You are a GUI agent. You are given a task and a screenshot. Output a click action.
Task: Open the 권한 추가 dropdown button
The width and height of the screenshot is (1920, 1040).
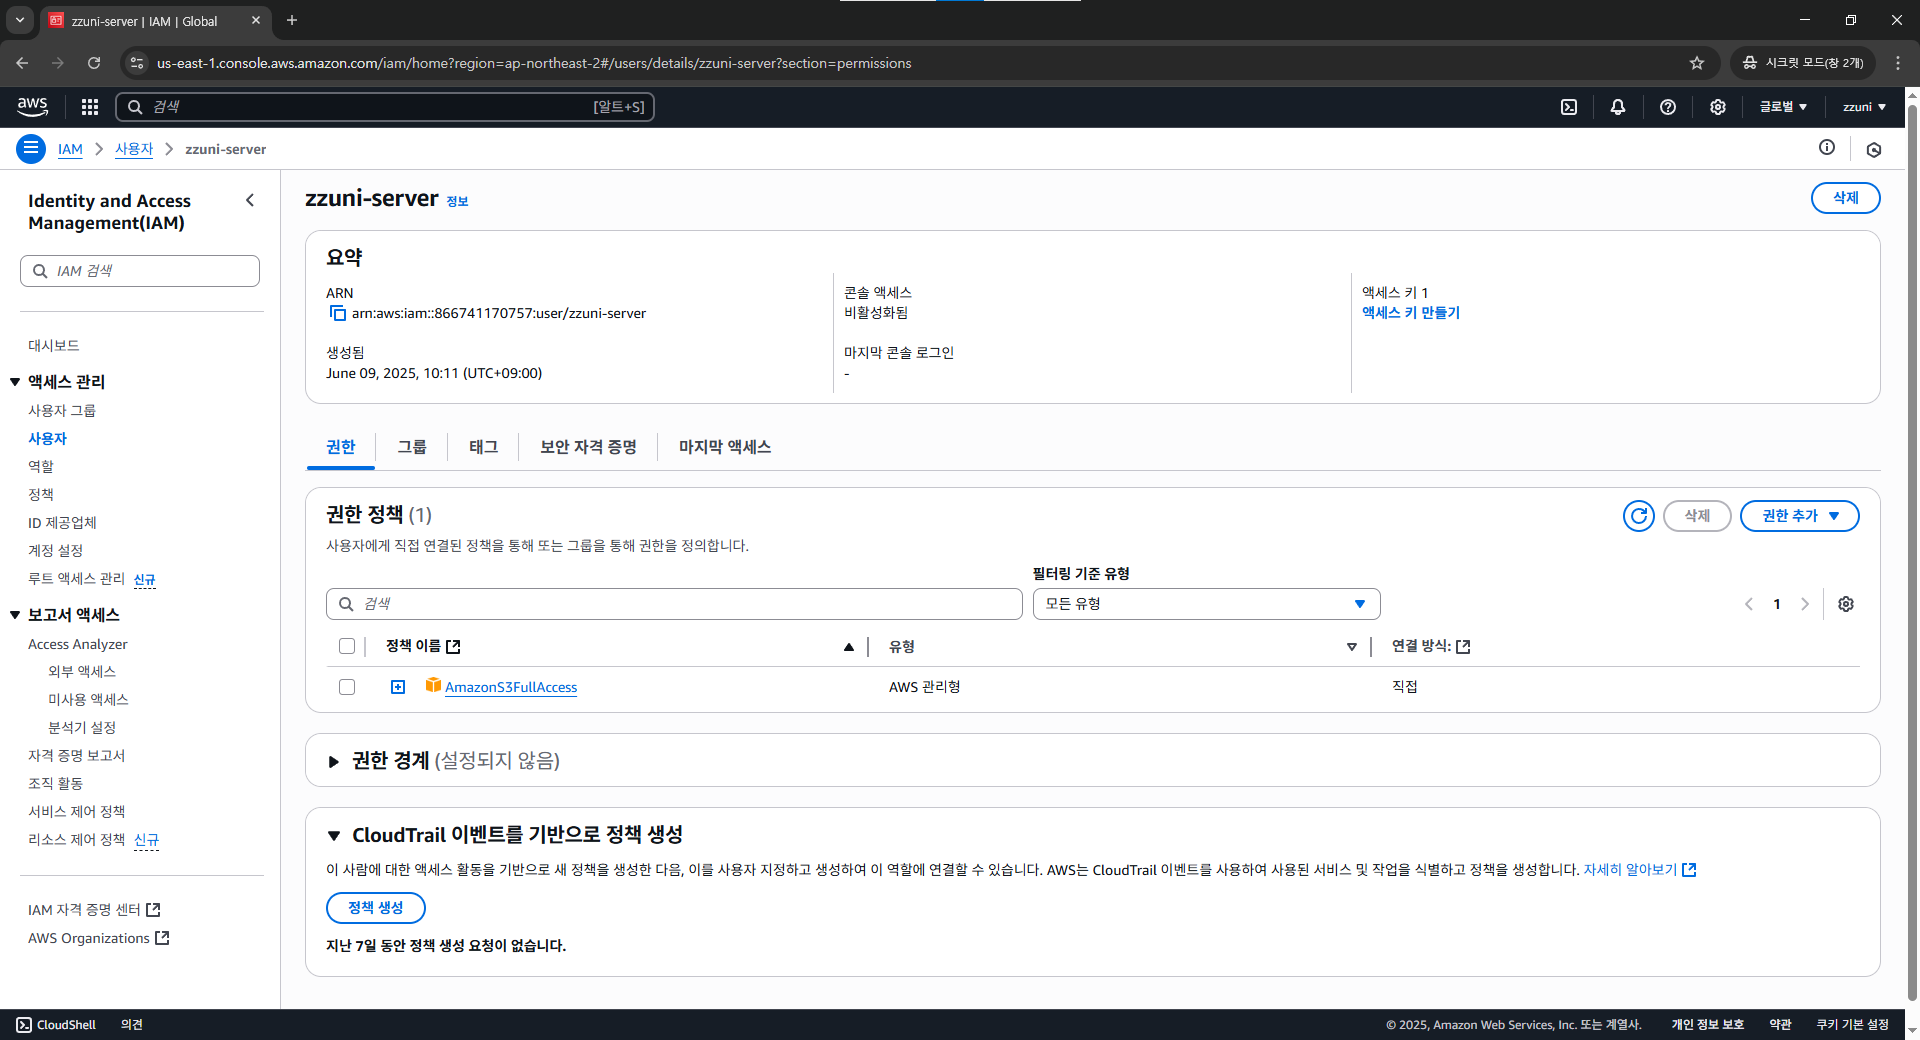point(1799,516)
